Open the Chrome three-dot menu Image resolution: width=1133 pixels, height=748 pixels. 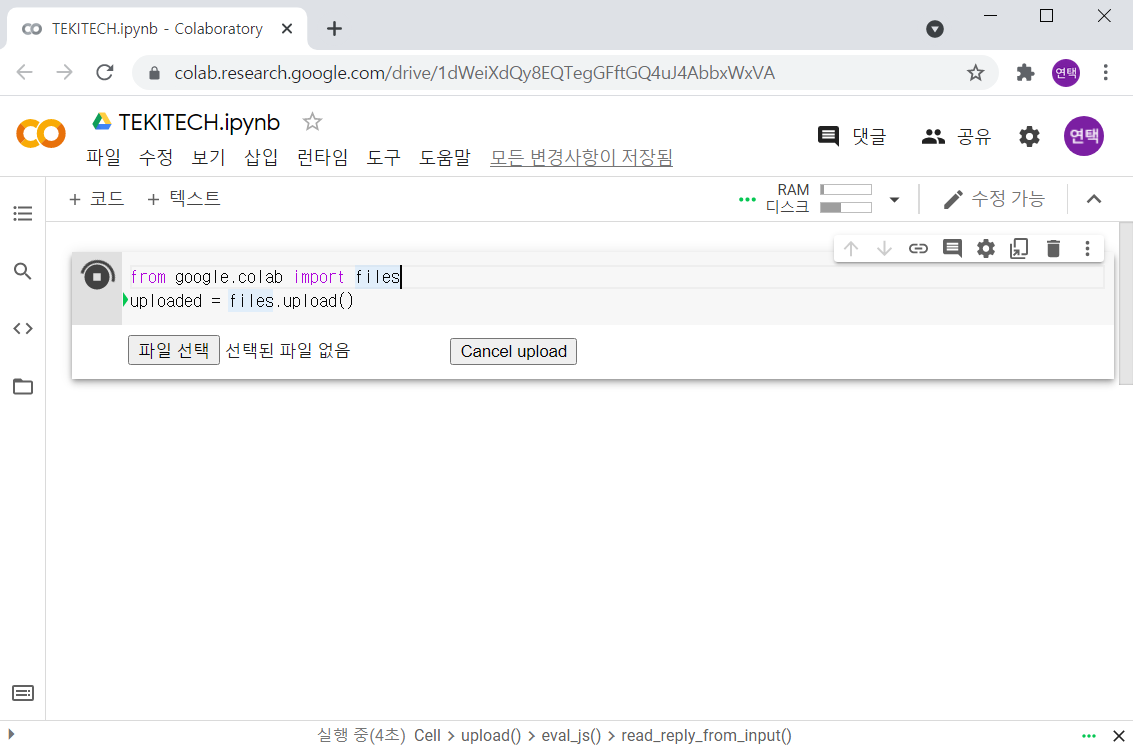pos(1105,72)
